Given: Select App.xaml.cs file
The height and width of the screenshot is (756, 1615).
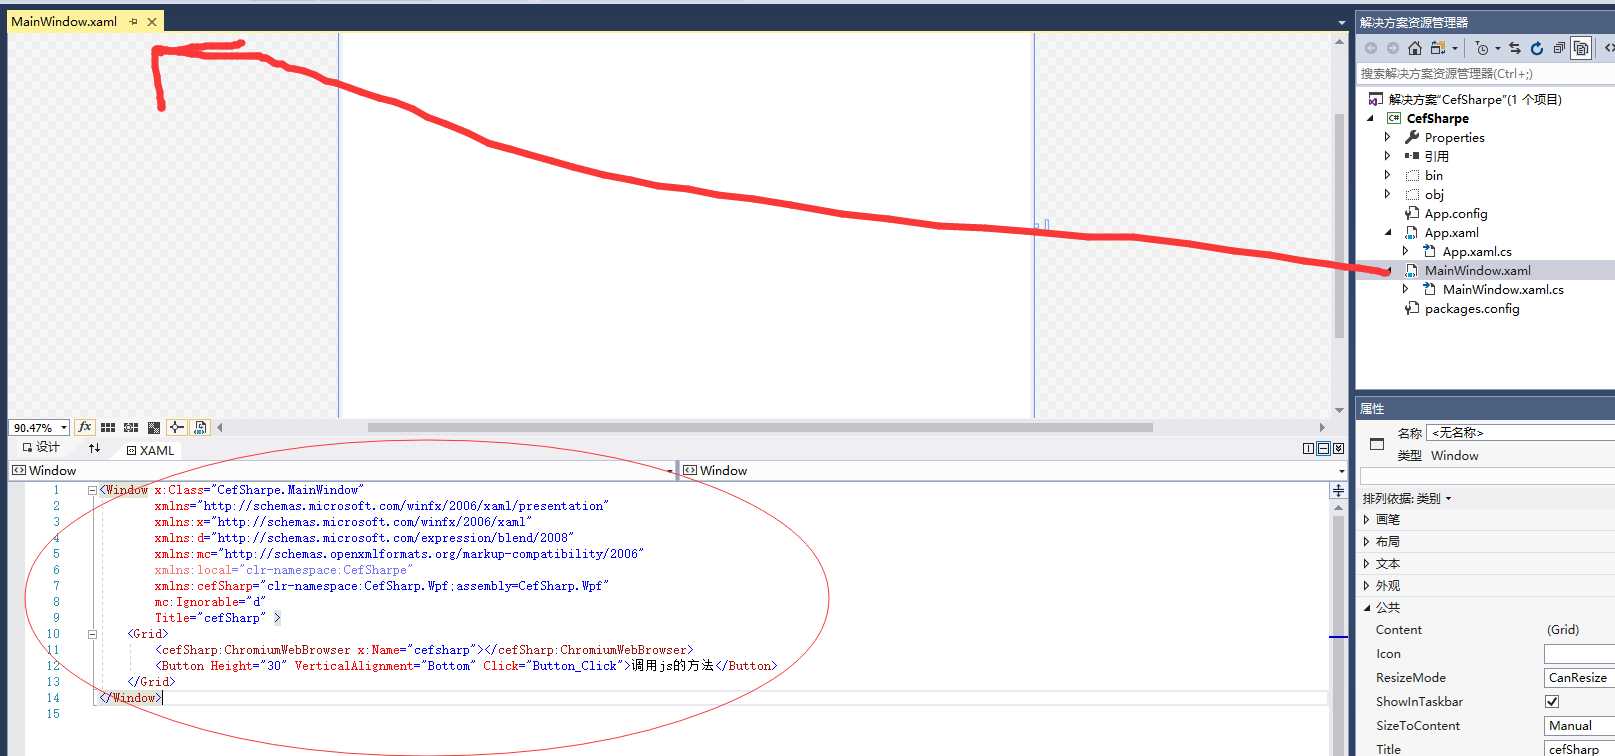Looking at the screenshot, I should point(1477,251).
